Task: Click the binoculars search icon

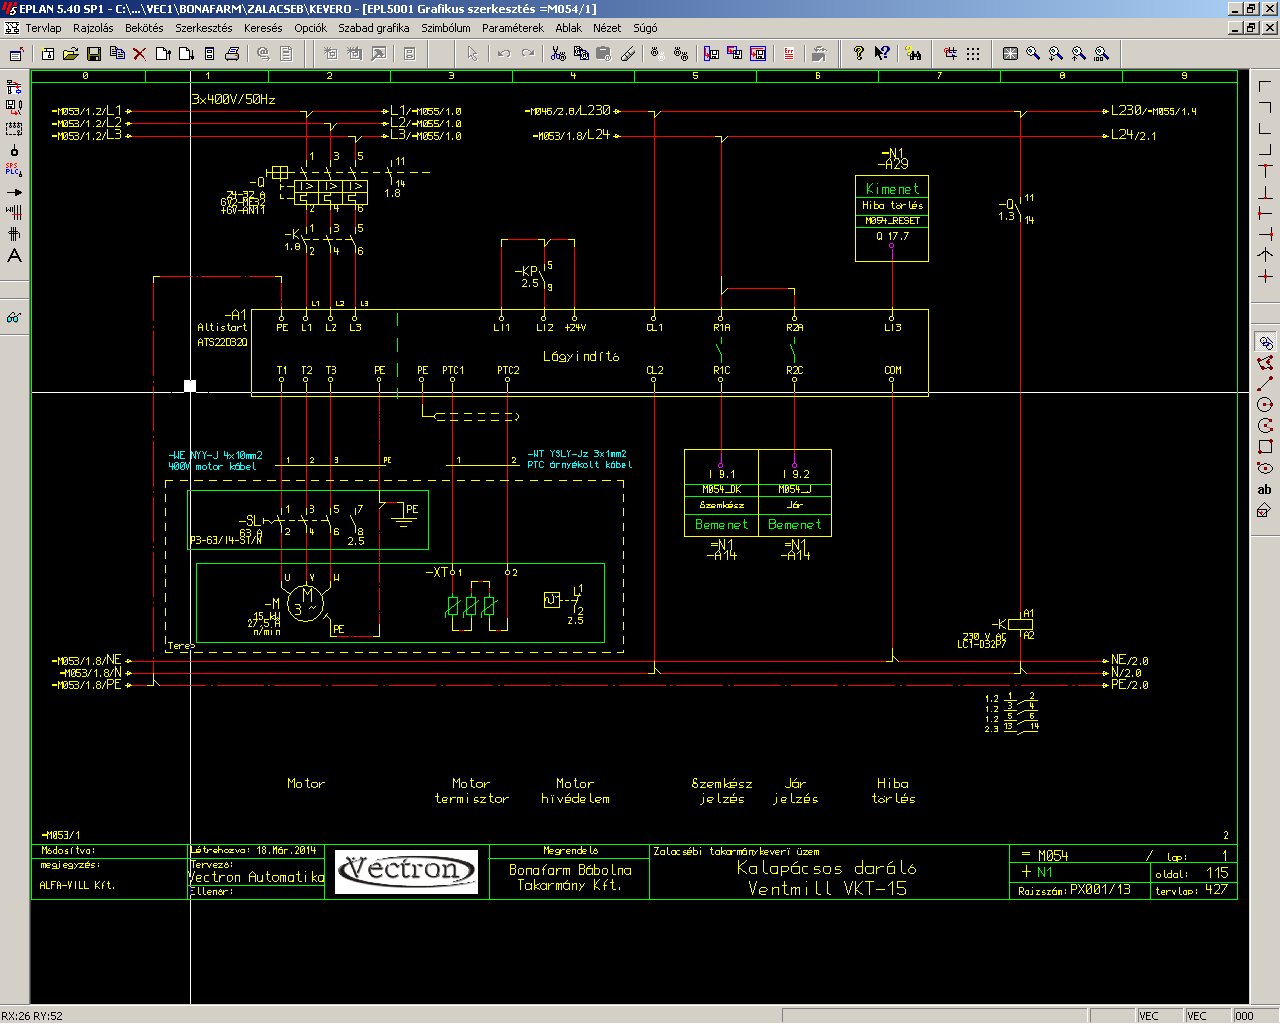Action: (x=913, y=54)
